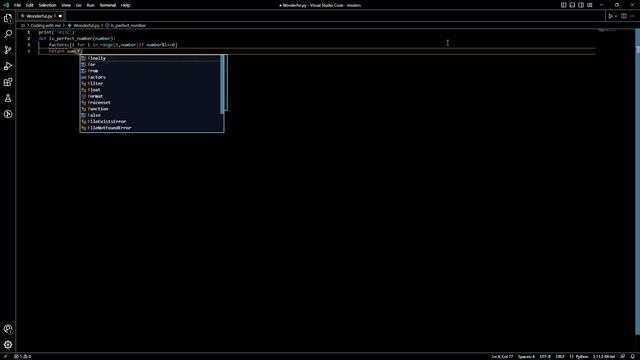Choose 'FileExistsError' suggestion
640x360 pixels.
tap(150, 122)
